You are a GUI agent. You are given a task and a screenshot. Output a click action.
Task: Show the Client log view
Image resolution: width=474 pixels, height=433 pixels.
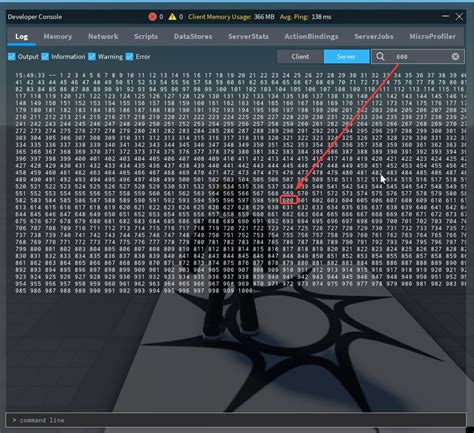(x=300, y=57)
